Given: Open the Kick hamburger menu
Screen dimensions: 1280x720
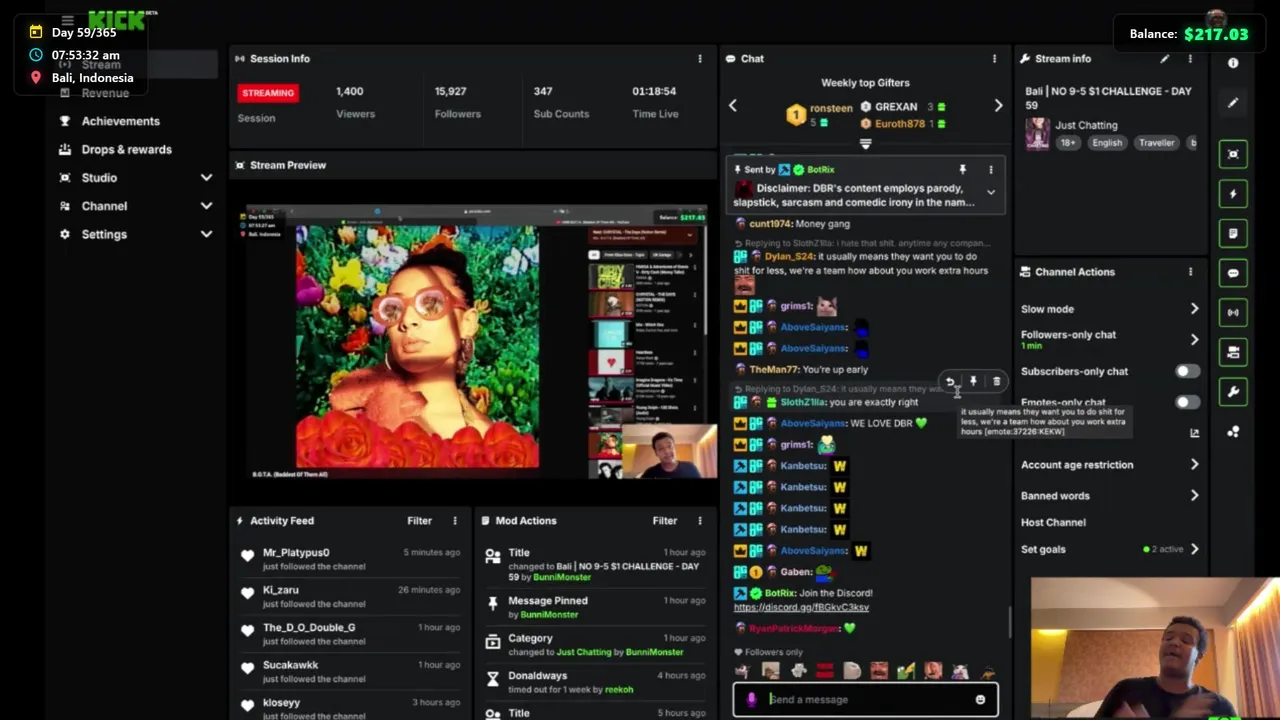Looking at the screenshot, I should tap(67, 20).
